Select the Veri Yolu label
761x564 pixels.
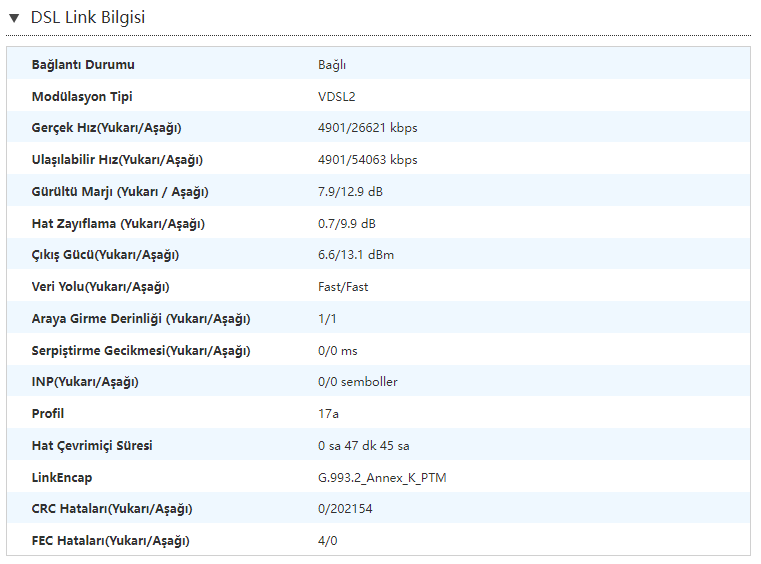tap(100, 287)
